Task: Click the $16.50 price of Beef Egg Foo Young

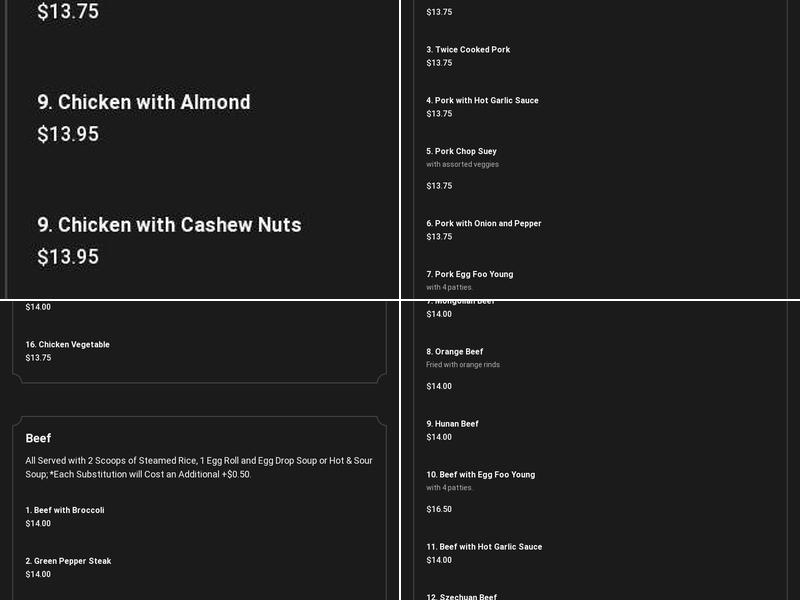Action: [x=439, y=509]
